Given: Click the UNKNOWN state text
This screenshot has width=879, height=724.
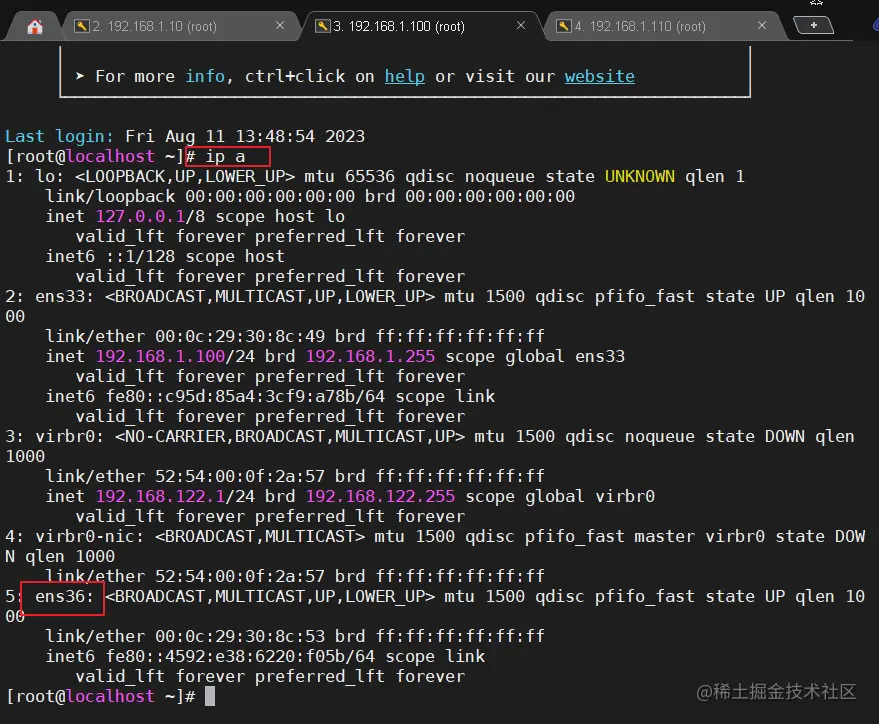Looking at the screenshot, I should point(640,177).
